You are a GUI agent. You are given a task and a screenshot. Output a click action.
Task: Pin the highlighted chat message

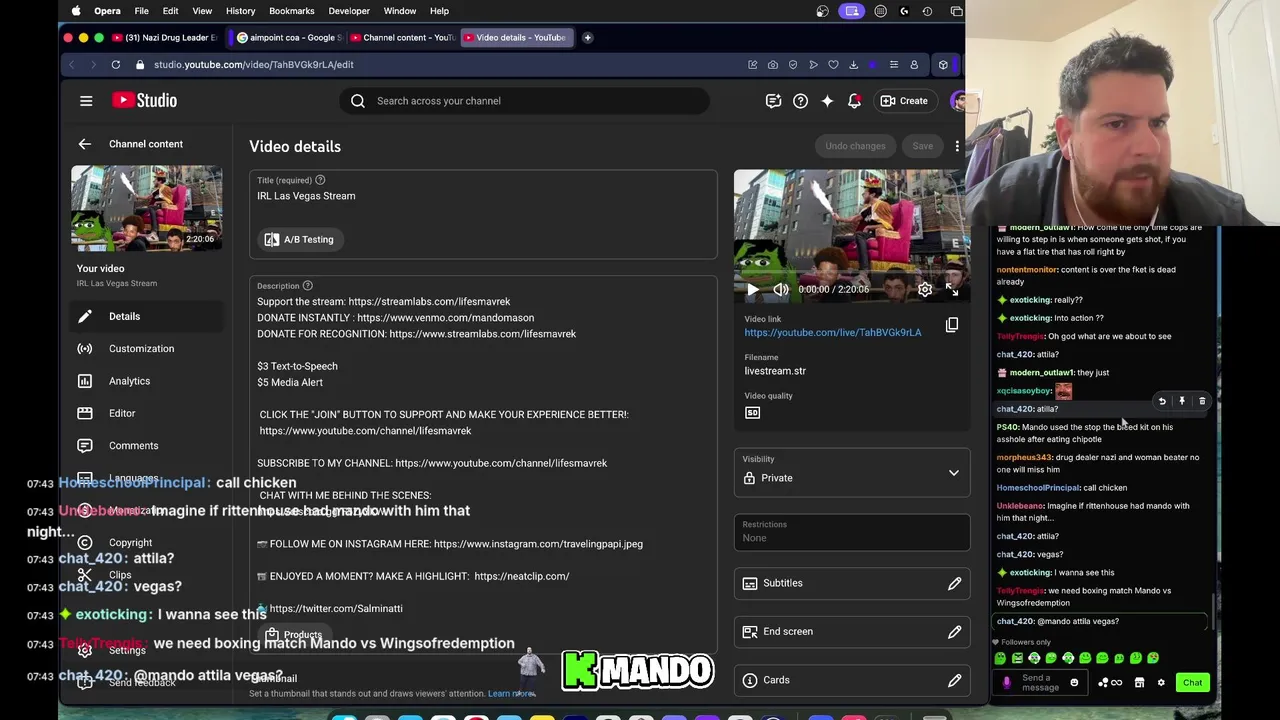click(1182, 401)
